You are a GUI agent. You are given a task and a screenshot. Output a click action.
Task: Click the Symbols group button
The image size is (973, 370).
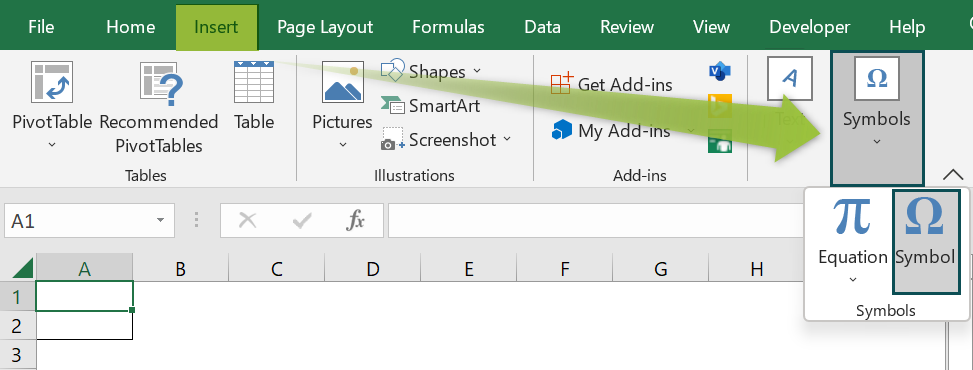(x=877, y=118)
